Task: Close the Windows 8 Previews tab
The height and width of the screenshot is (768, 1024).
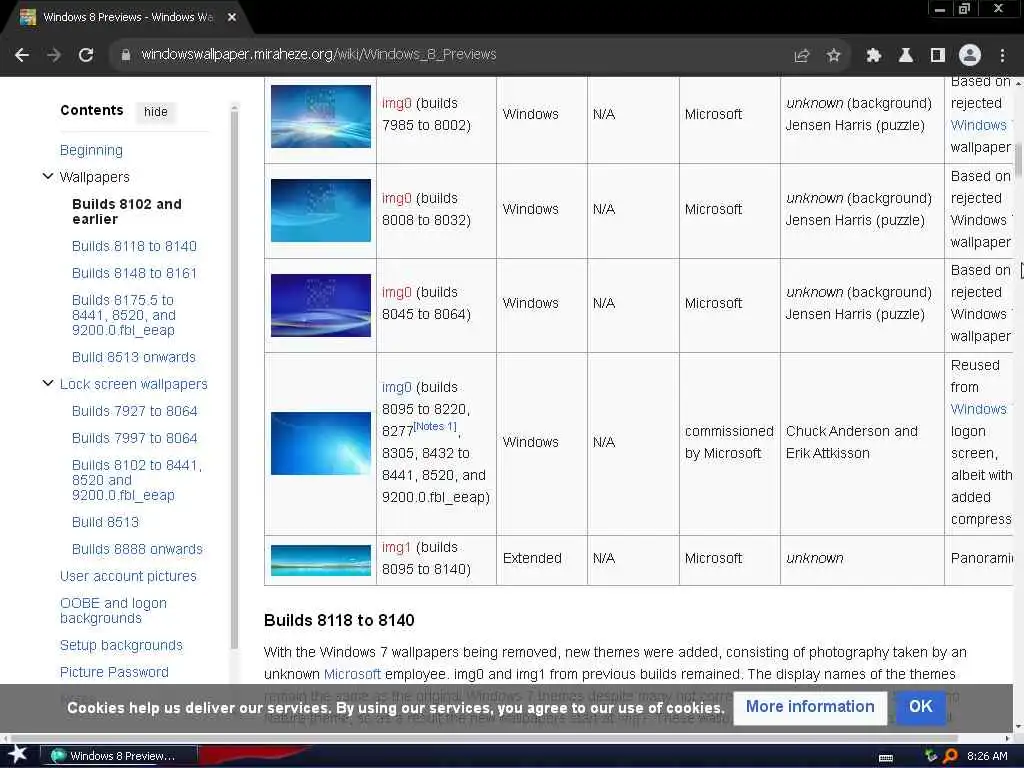Action: pyautogui.click(x=232, y=17)
